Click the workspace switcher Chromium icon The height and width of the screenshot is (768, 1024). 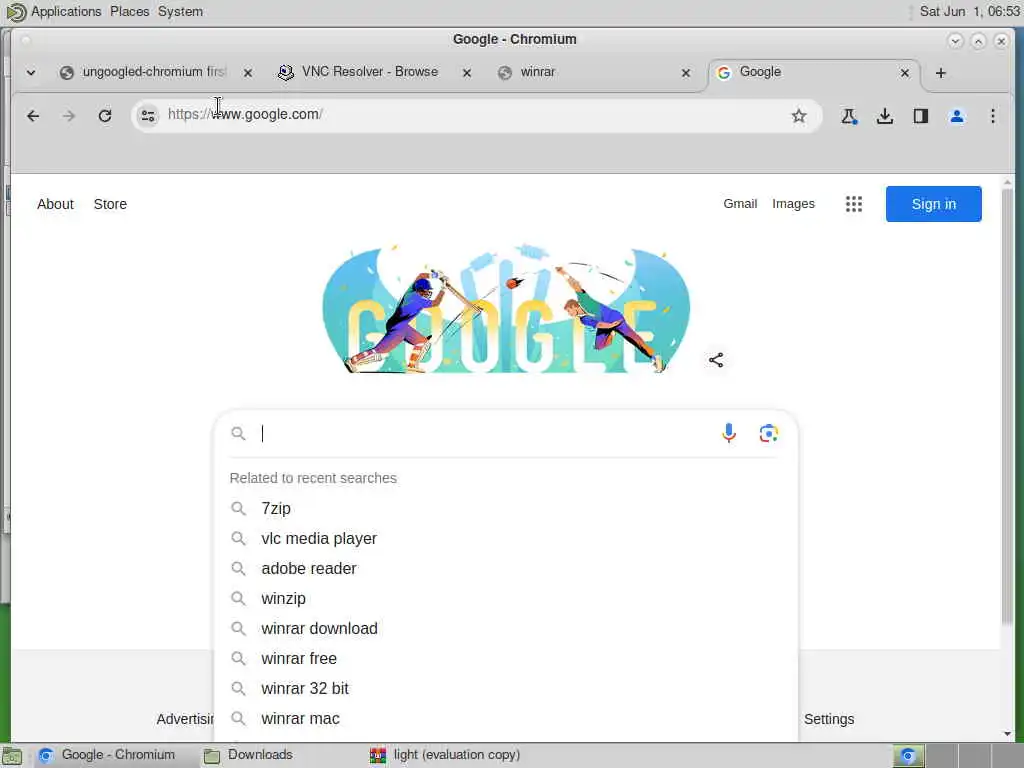click(x=908, y=756)
